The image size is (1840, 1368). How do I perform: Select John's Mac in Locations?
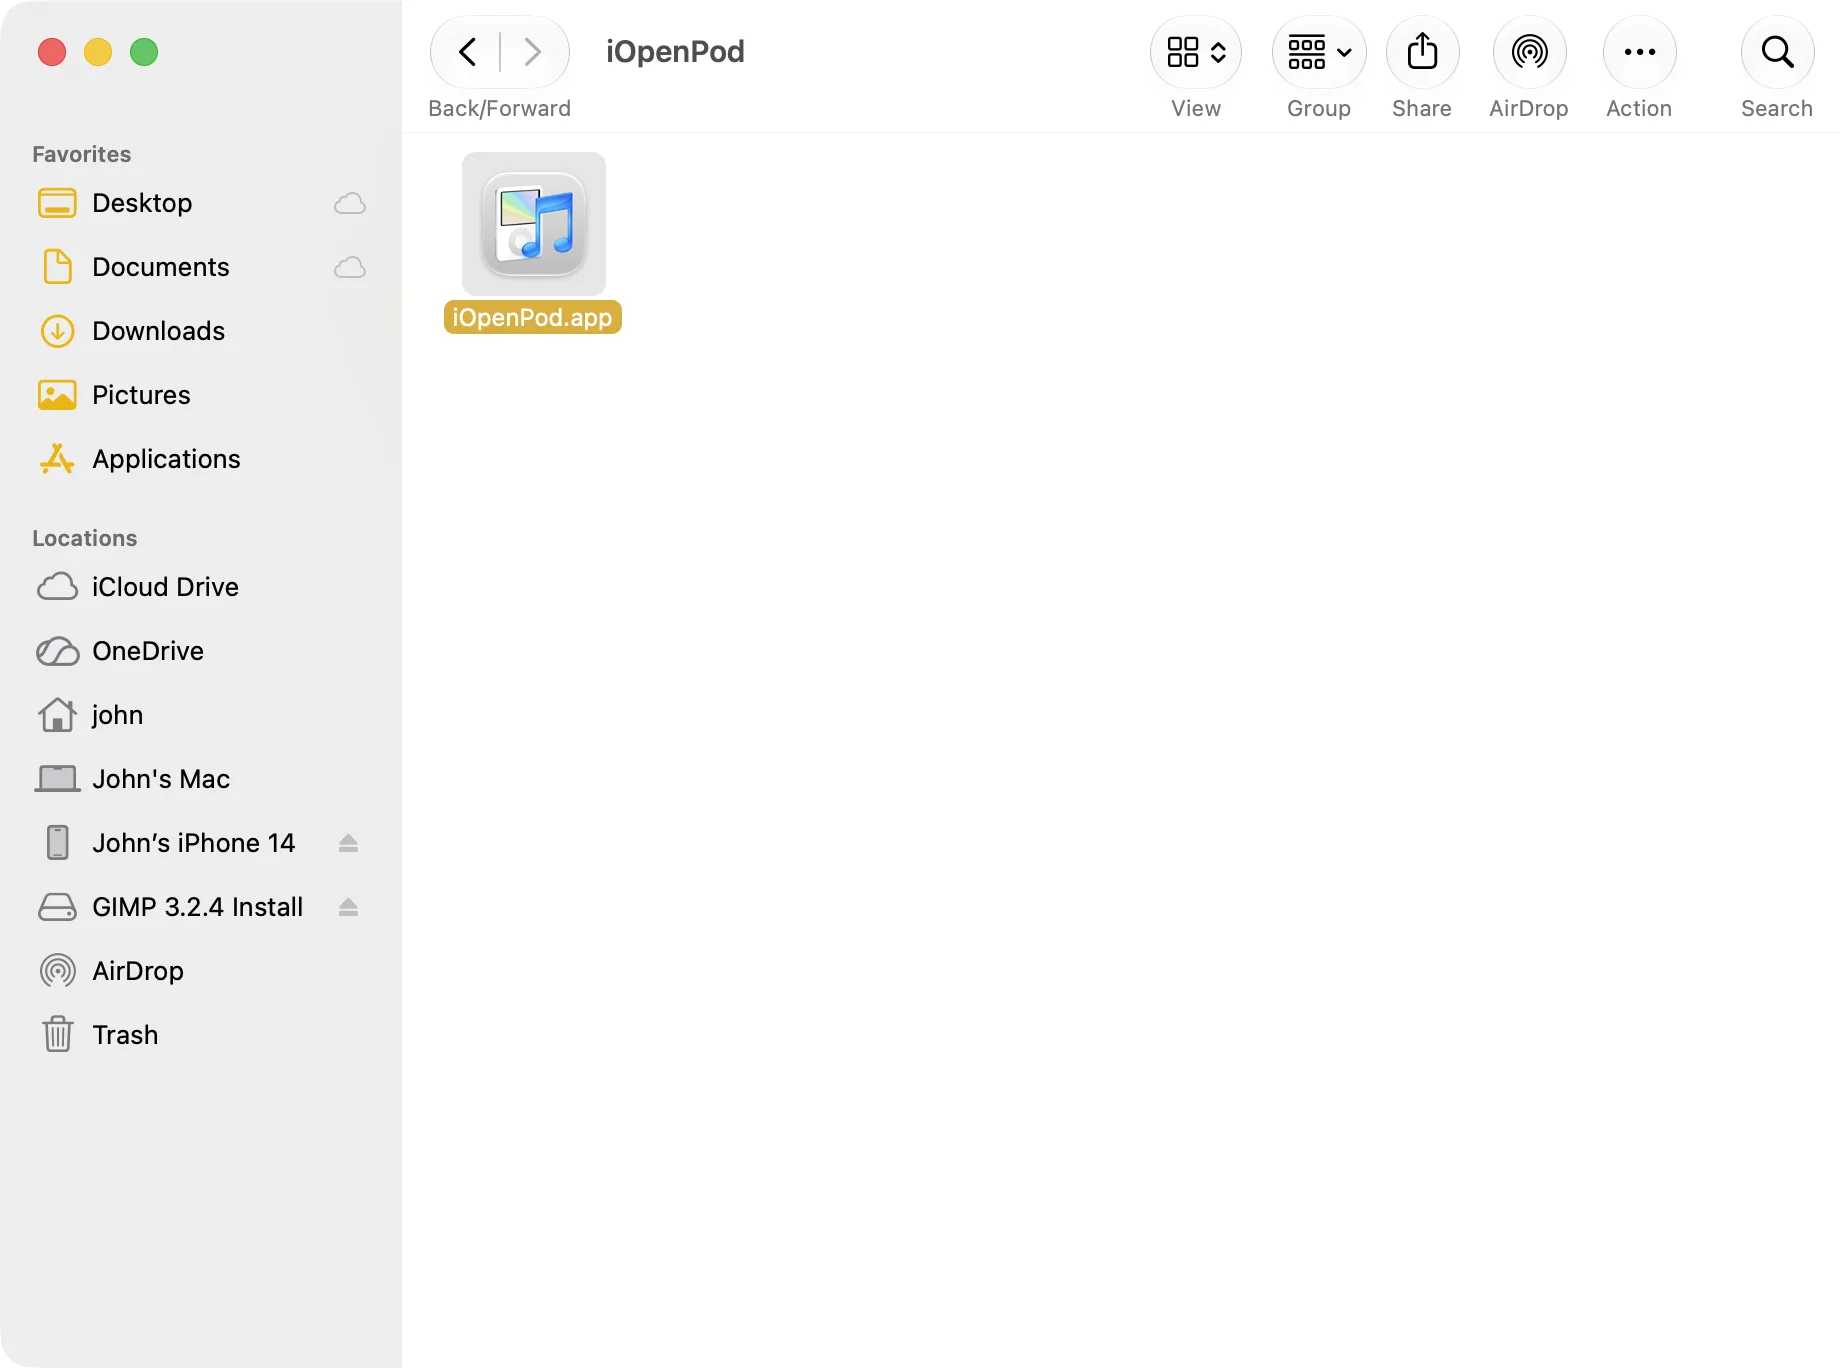click(201, 779)
